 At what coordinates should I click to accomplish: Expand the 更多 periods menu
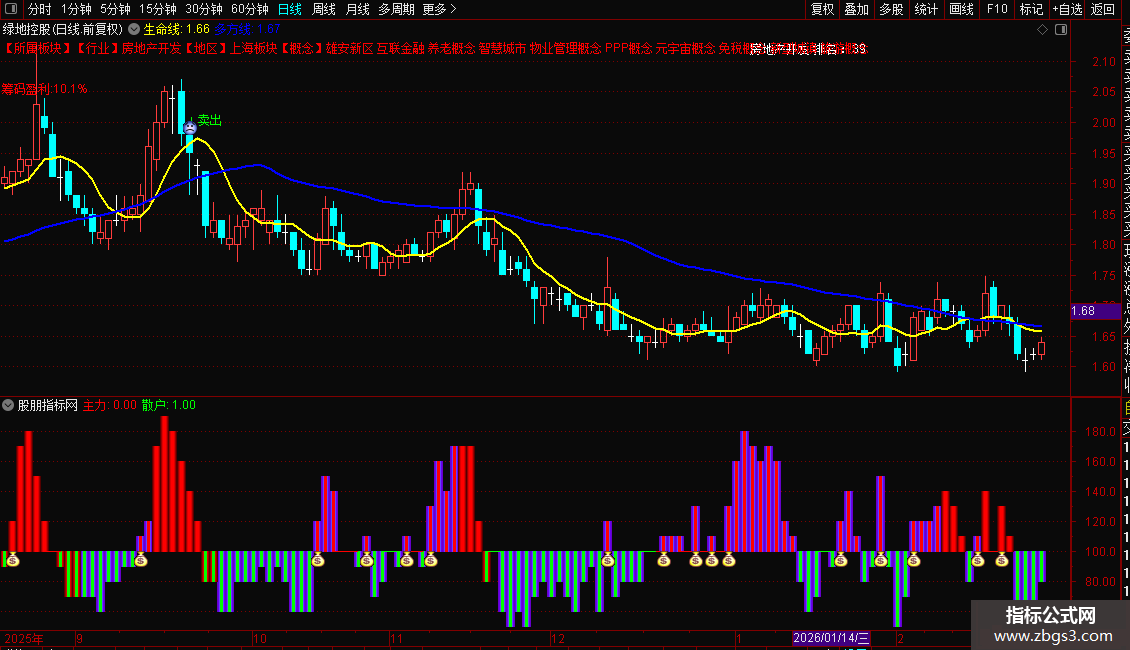pyautogui.click(x=440, y=9)
